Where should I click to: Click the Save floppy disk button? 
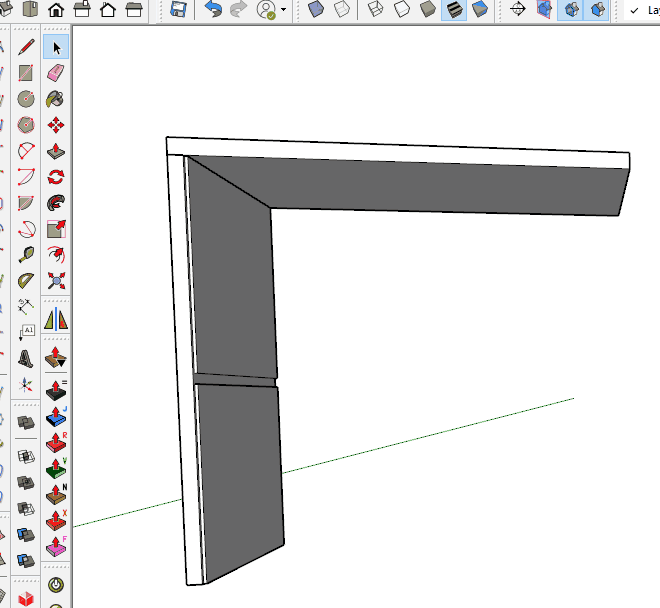(178, 10)
